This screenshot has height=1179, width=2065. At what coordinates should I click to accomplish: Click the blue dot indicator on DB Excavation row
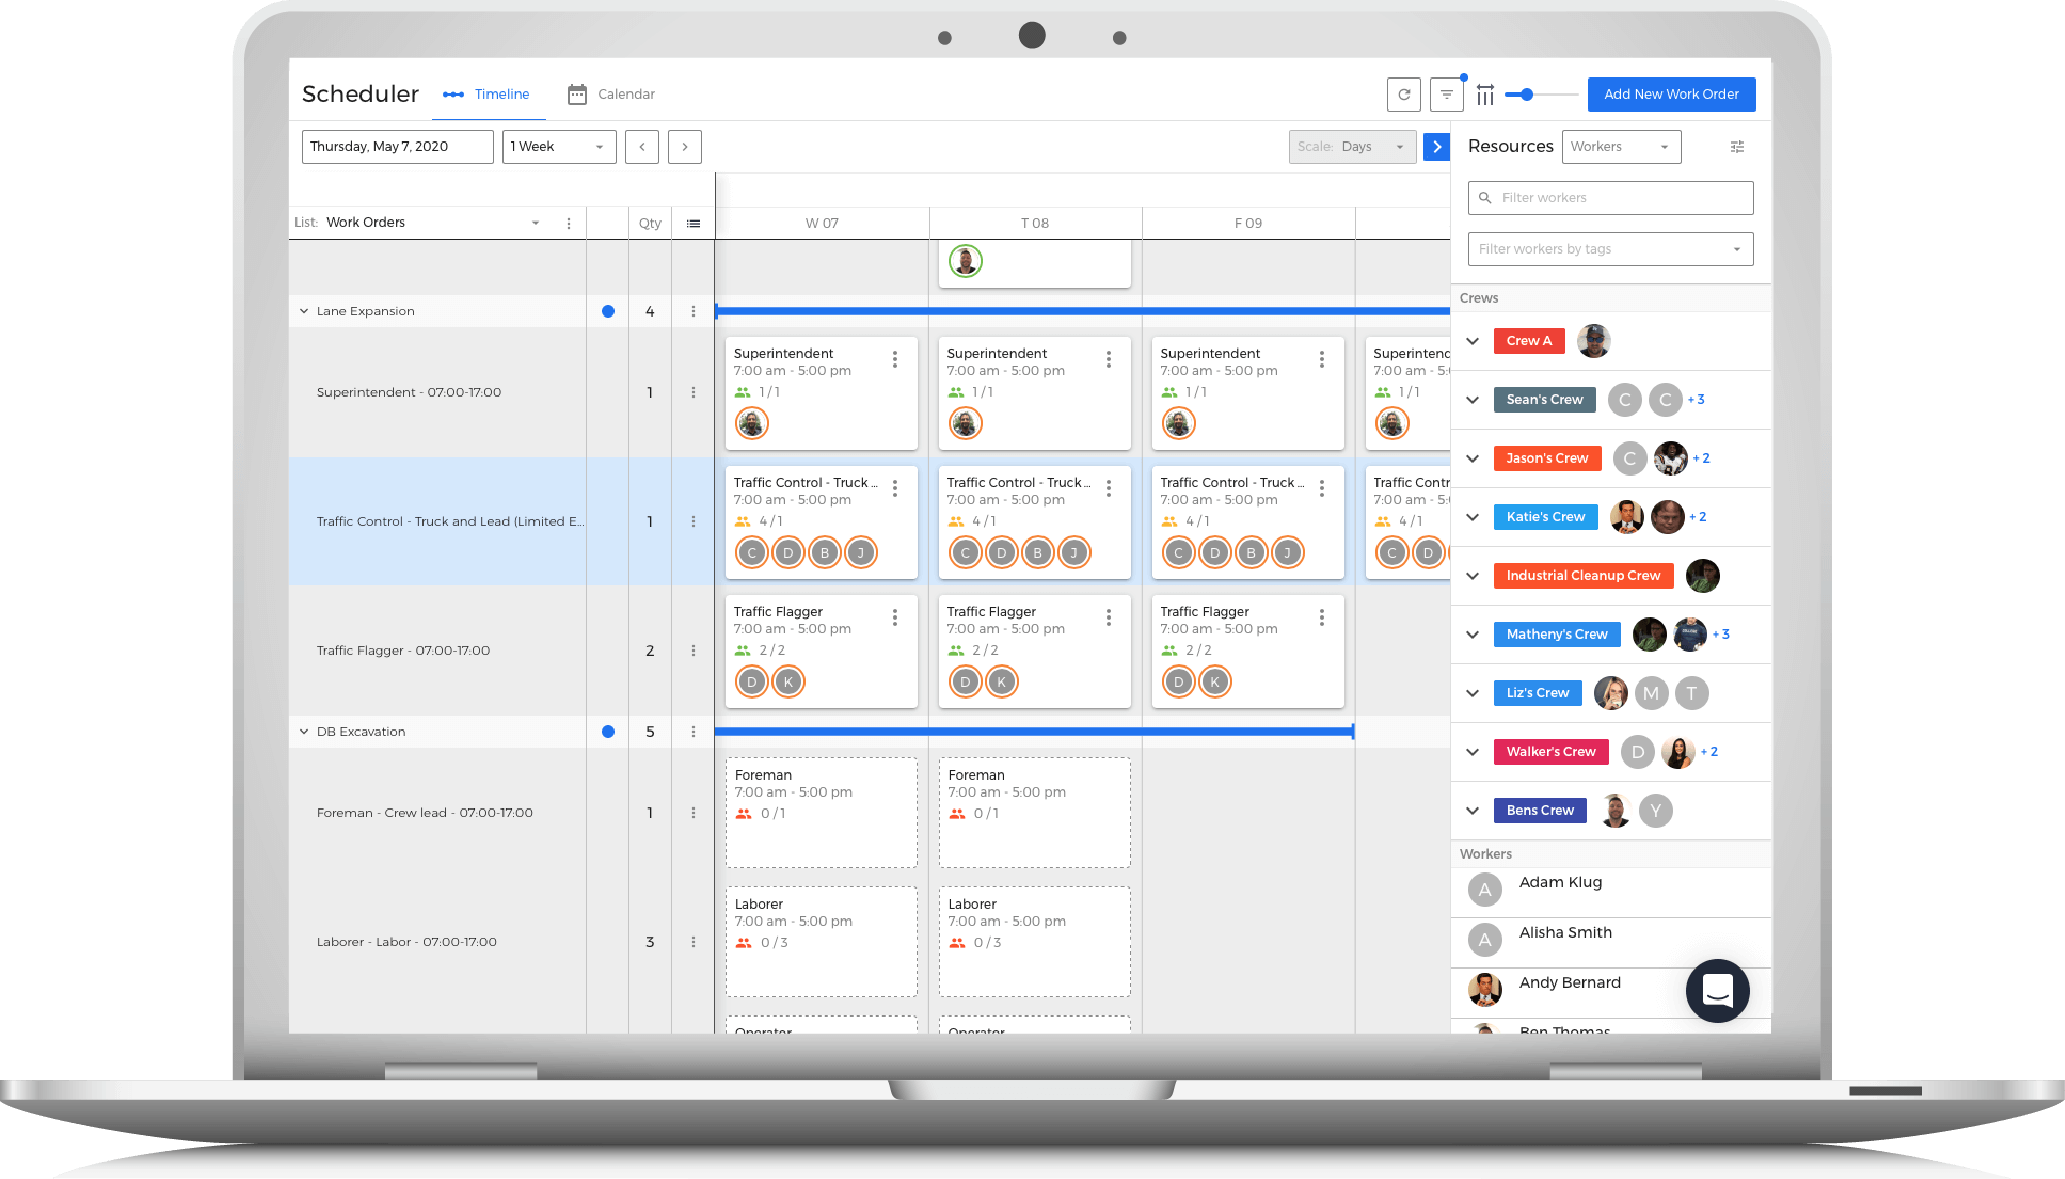[607, 729]
